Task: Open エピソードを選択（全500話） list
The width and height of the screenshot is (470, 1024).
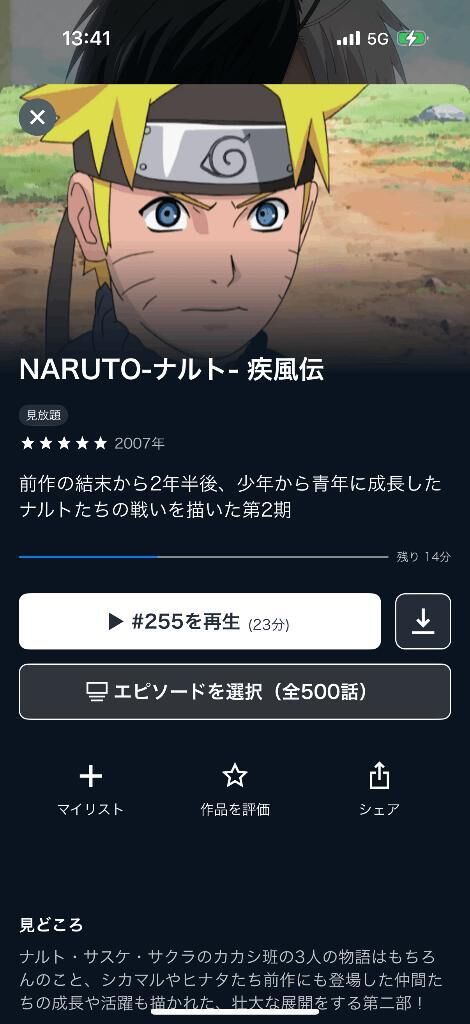Action: [x=235, y=692]
